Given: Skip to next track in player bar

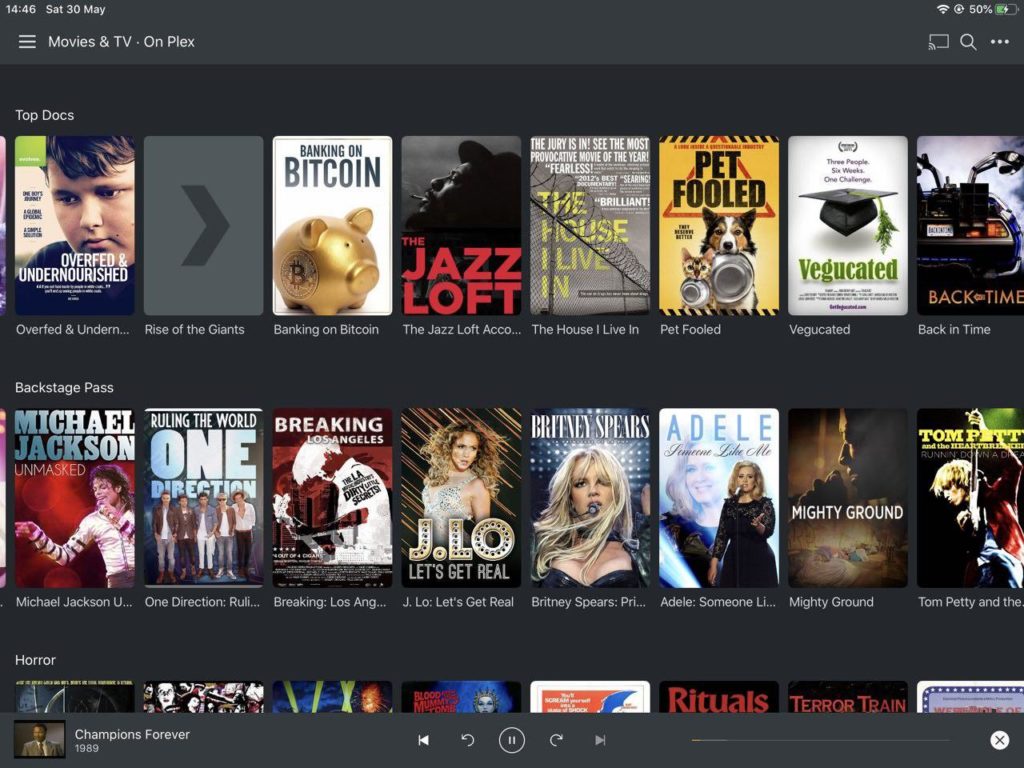Looking at the screenshot, I should [600, 740].
